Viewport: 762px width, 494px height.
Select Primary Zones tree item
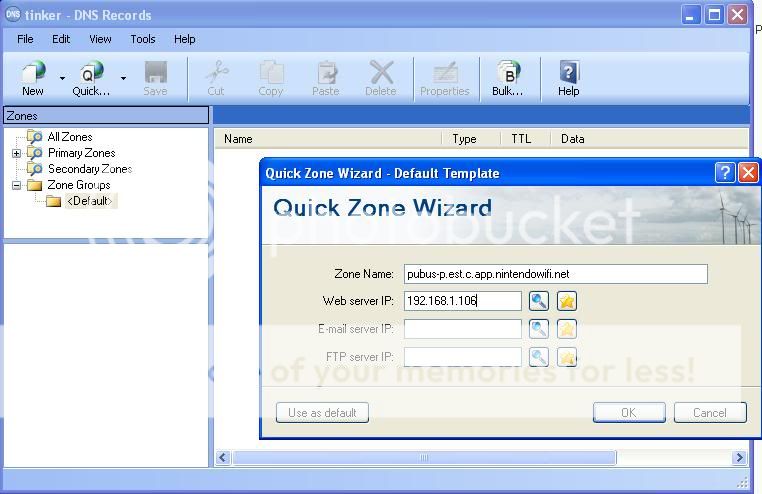pyautogui.click(x=82, y=153)
